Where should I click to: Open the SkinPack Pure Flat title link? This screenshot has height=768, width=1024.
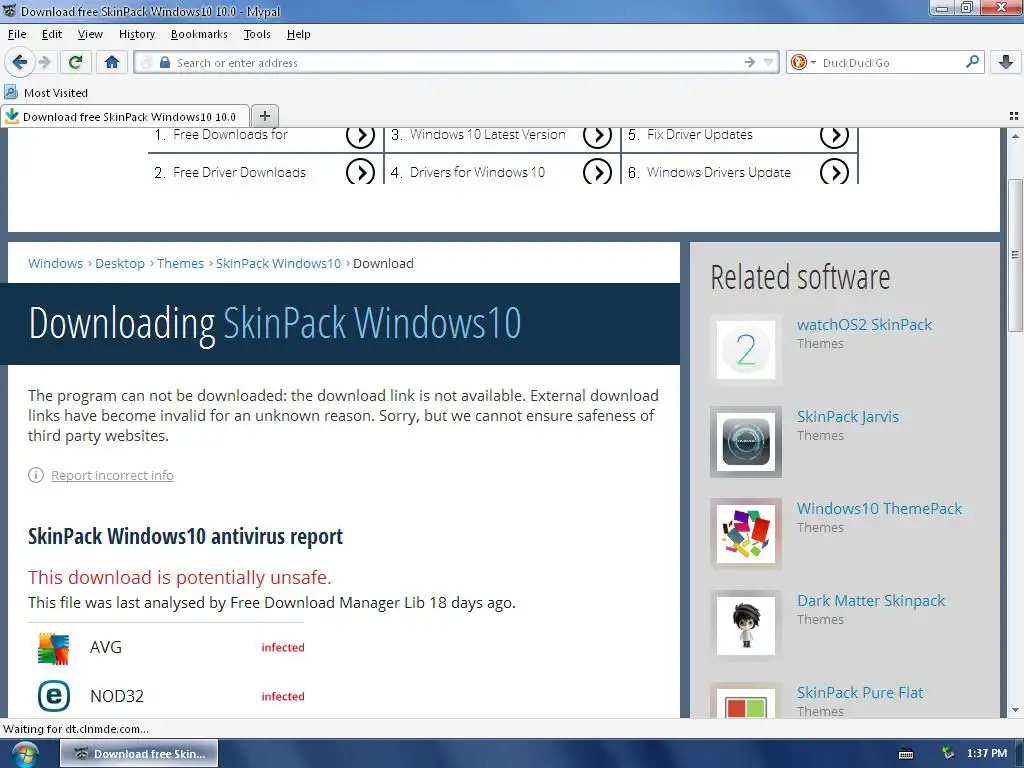pos(860,693)
